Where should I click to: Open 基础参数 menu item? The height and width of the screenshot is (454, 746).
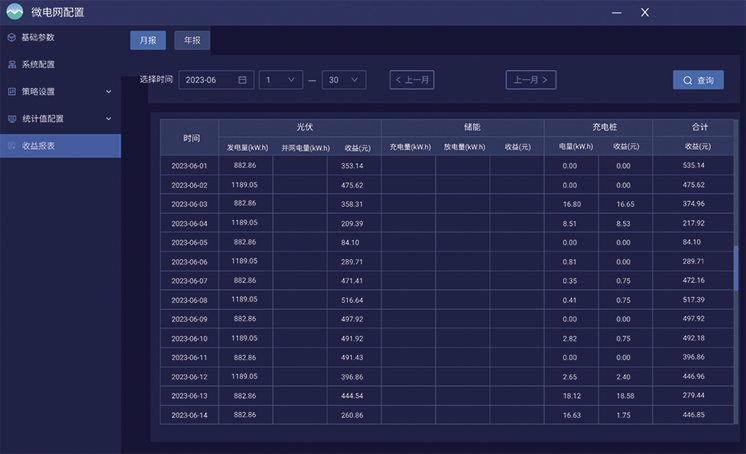tap(60, 37)
